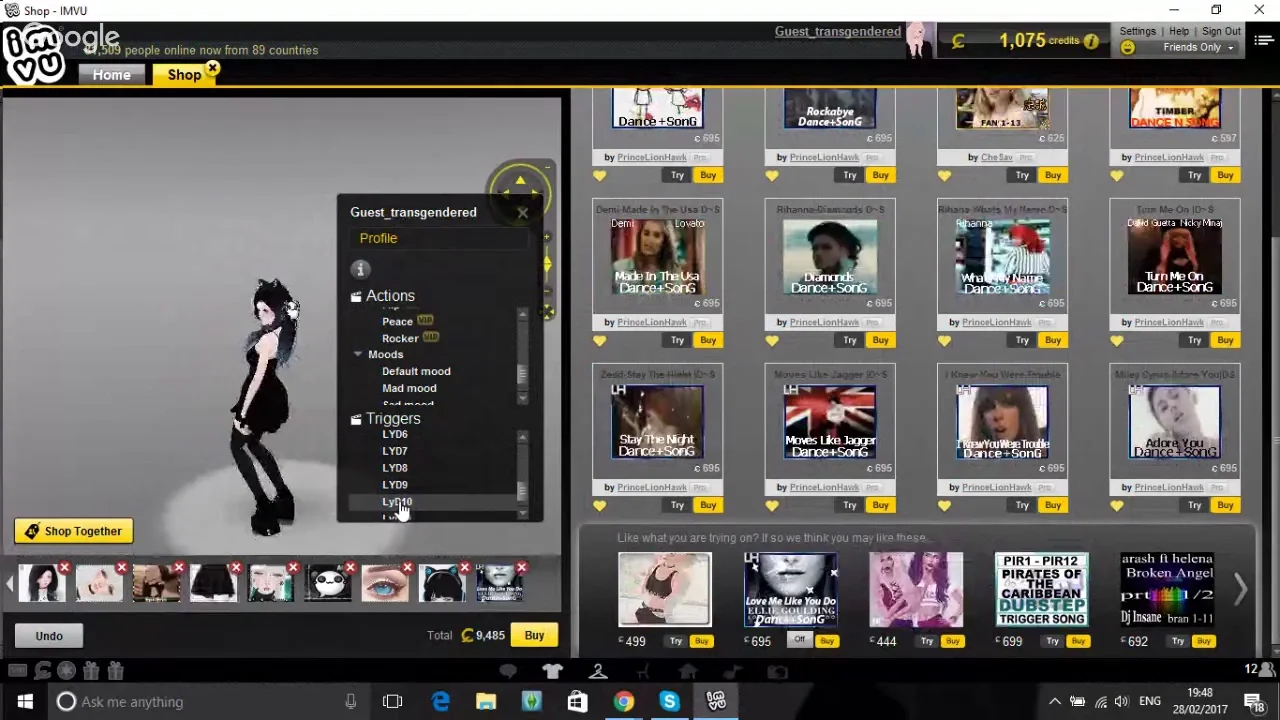
Task: Click the Shop Together button
Action: [73, 531]
